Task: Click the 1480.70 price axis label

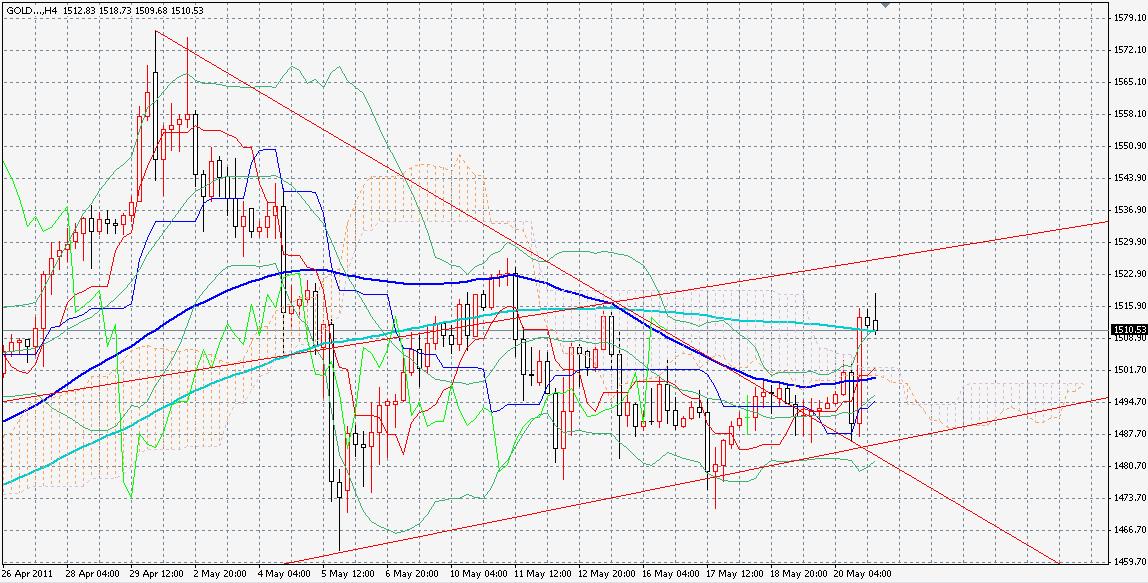Action: (x=1128, y=466)
